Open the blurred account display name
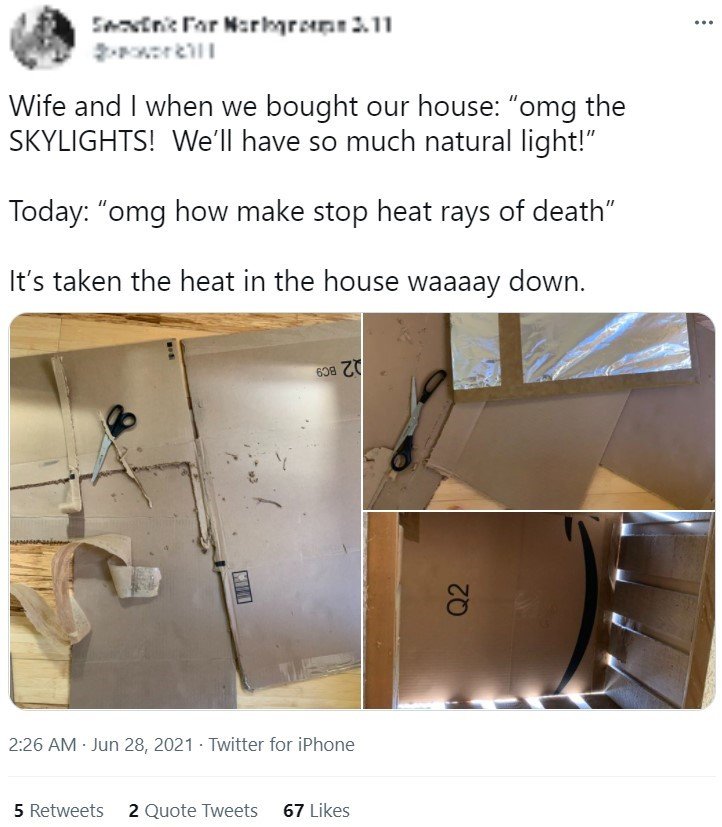 click(x=242, y=24)
